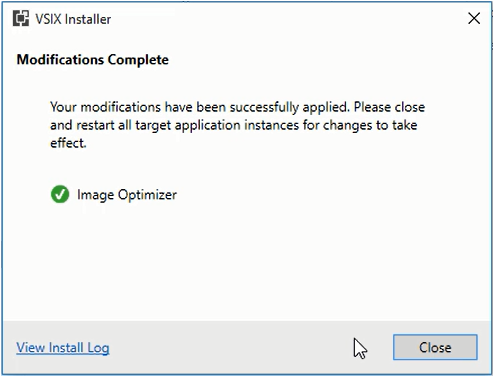Click the green checkmark beside Image Optimizer

pyautogui.click(x=60, y=194)
